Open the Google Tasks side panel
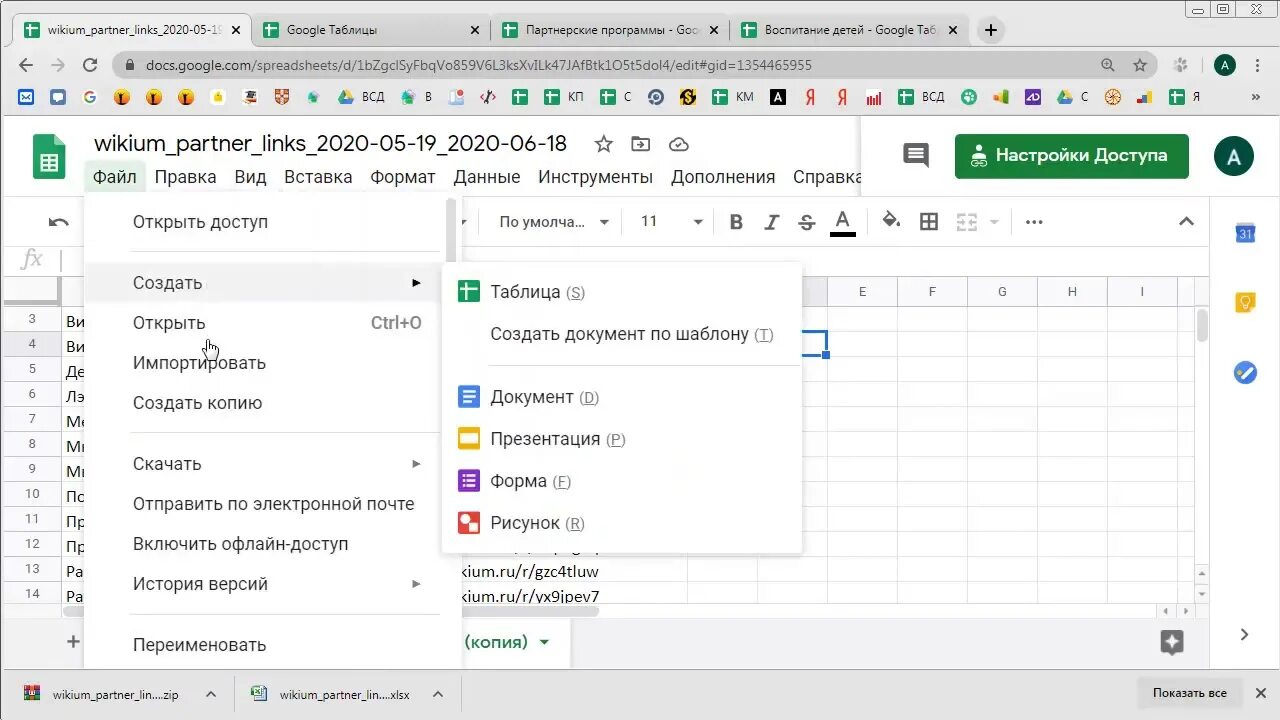 pos(1245,373)
